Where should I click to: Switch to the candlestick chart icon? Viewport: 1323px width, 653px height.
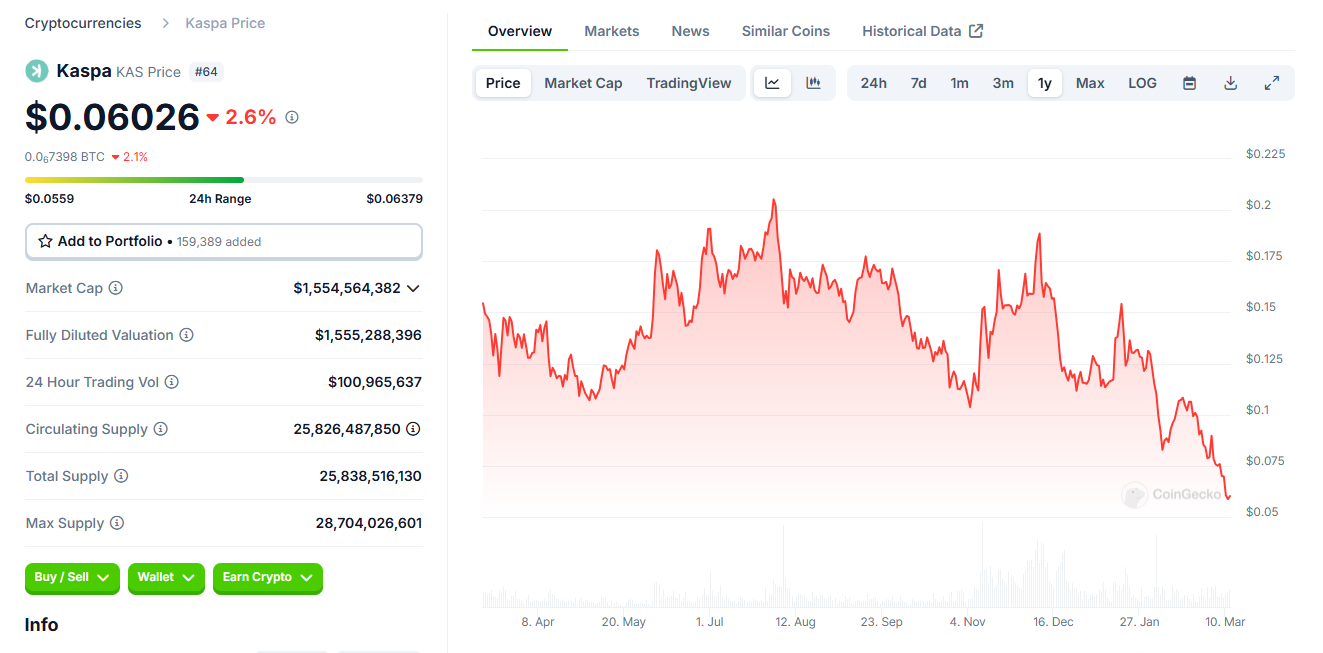point(813,83)
